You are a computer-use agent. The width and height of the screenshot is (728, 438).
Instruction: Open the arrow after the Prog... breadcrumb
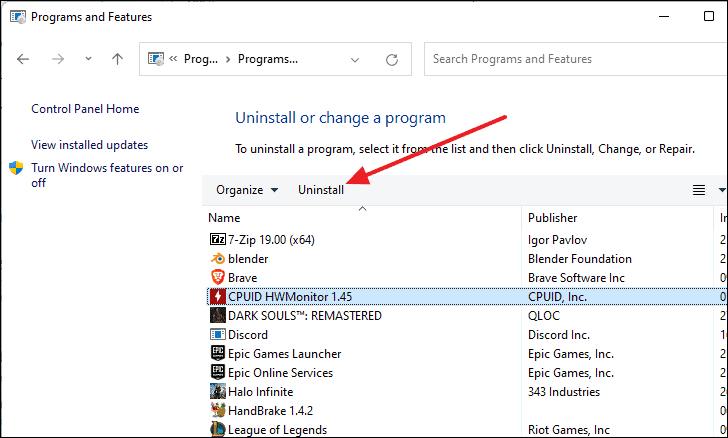[x=228, y=59]
